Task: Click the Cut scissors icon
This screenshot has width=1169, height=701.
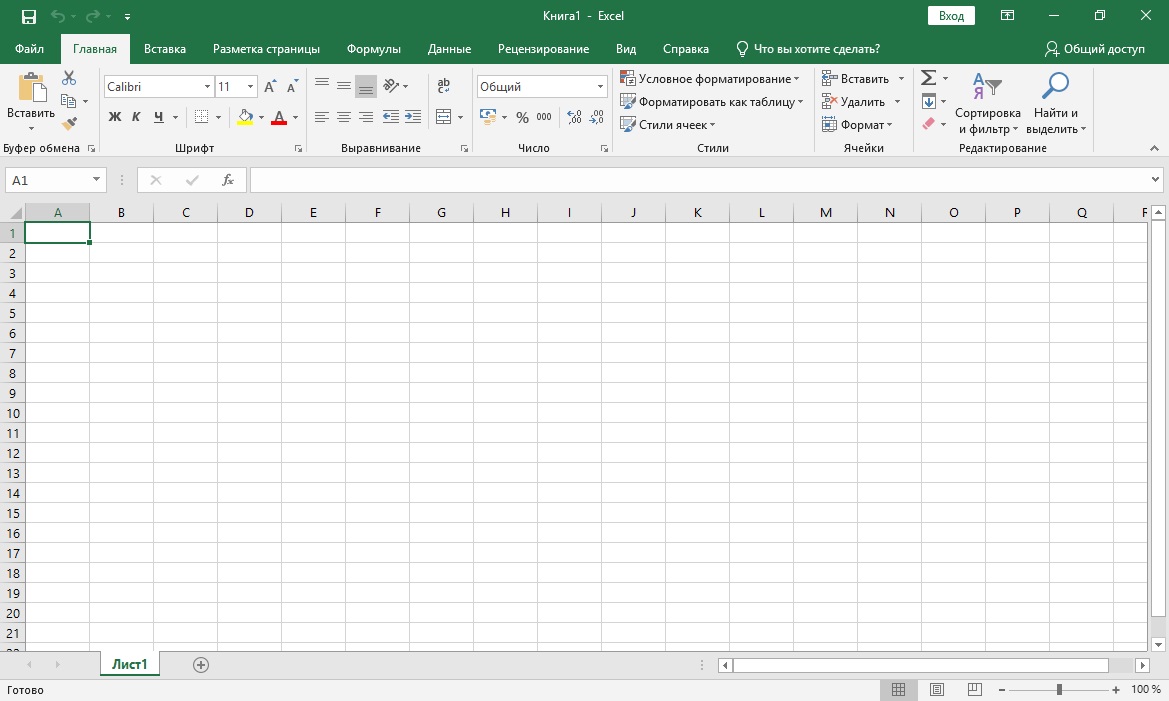Action: click(69, 78)
